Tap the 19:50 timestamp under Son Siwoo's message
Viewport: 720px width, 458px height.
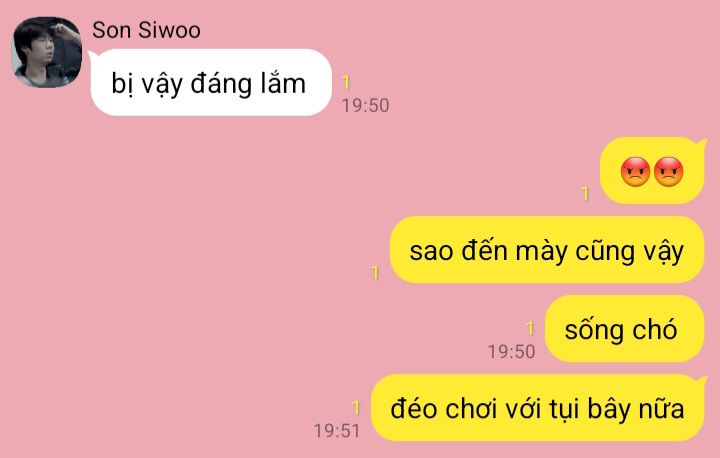(x=366, y=105)
